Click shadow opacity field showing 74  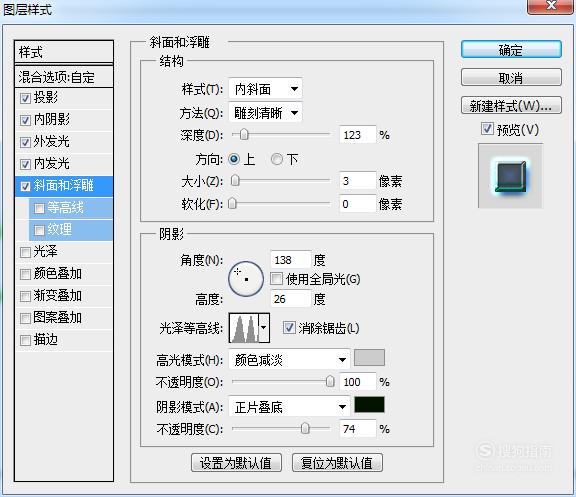[358, 429]
